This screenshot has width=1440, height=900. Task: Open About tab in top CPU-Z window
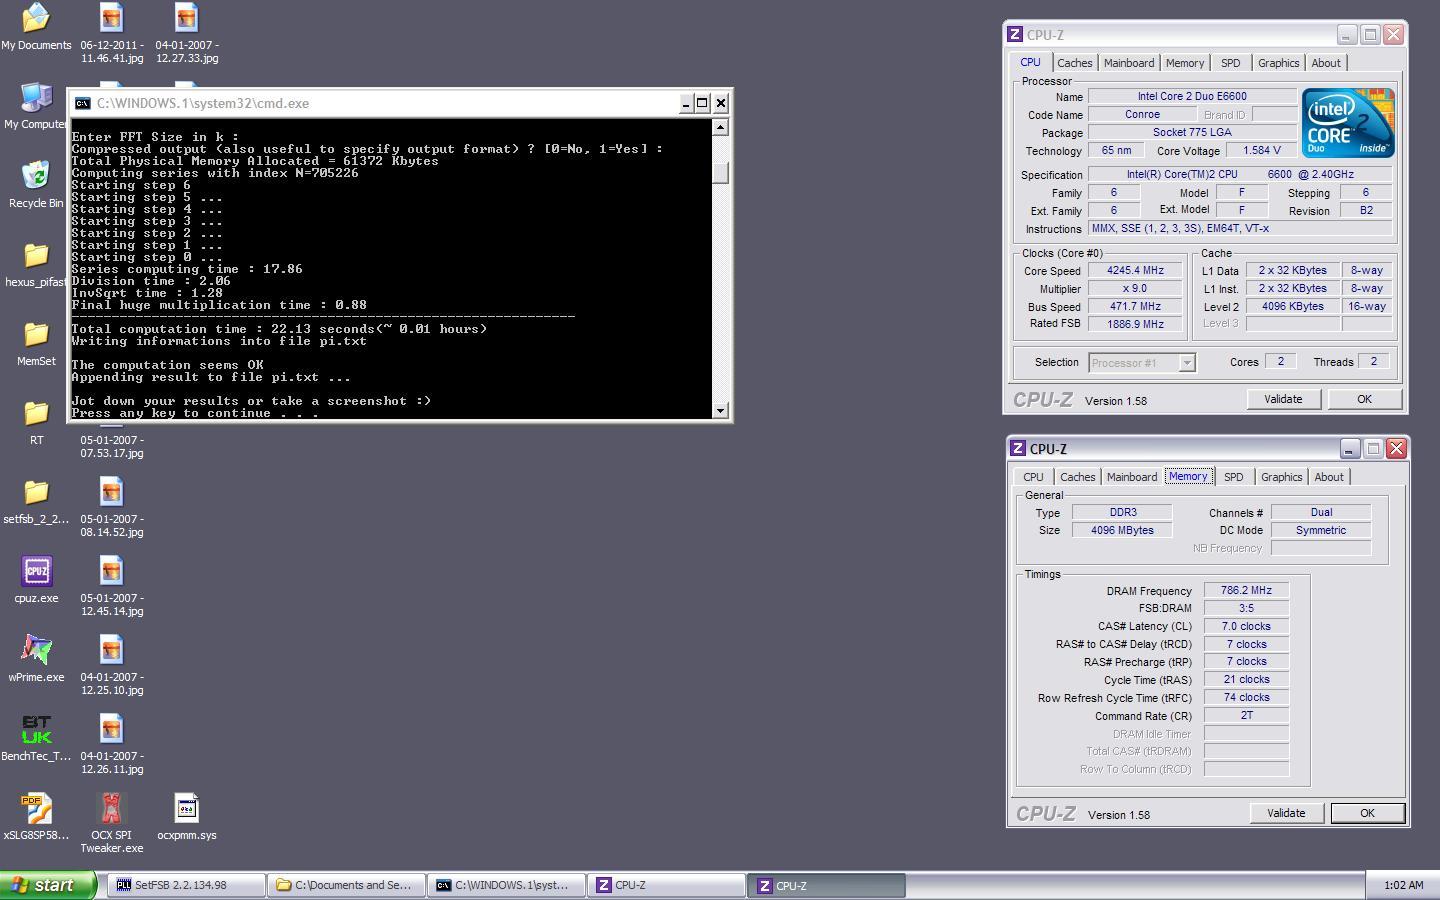(1326, 63)
